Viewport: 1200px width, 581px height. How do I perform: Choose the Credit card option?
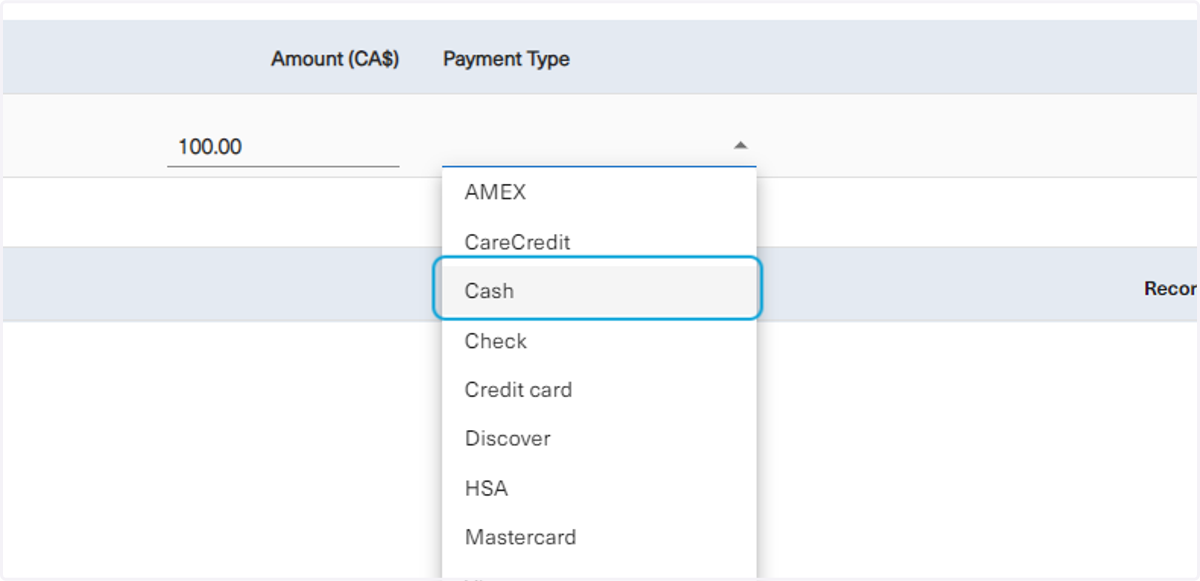[x=599, y=390]
